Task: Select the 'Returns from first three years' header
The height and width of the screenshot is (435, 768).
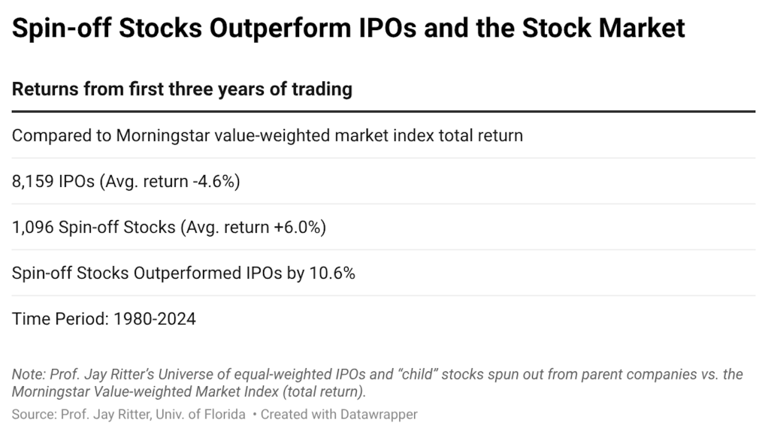Action: (x=182, y=90)
